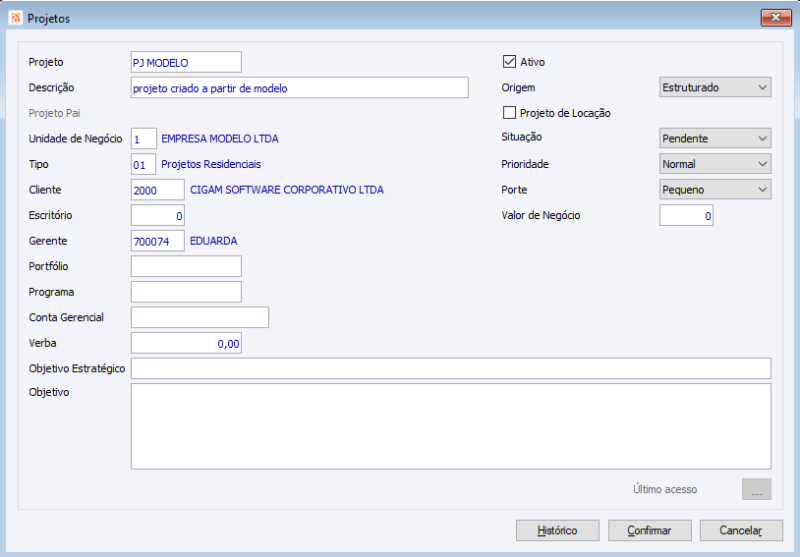Select the Unidade de Negócio code field
The image size is (800, 557).
pyautogui.click(x=144, y=139)
